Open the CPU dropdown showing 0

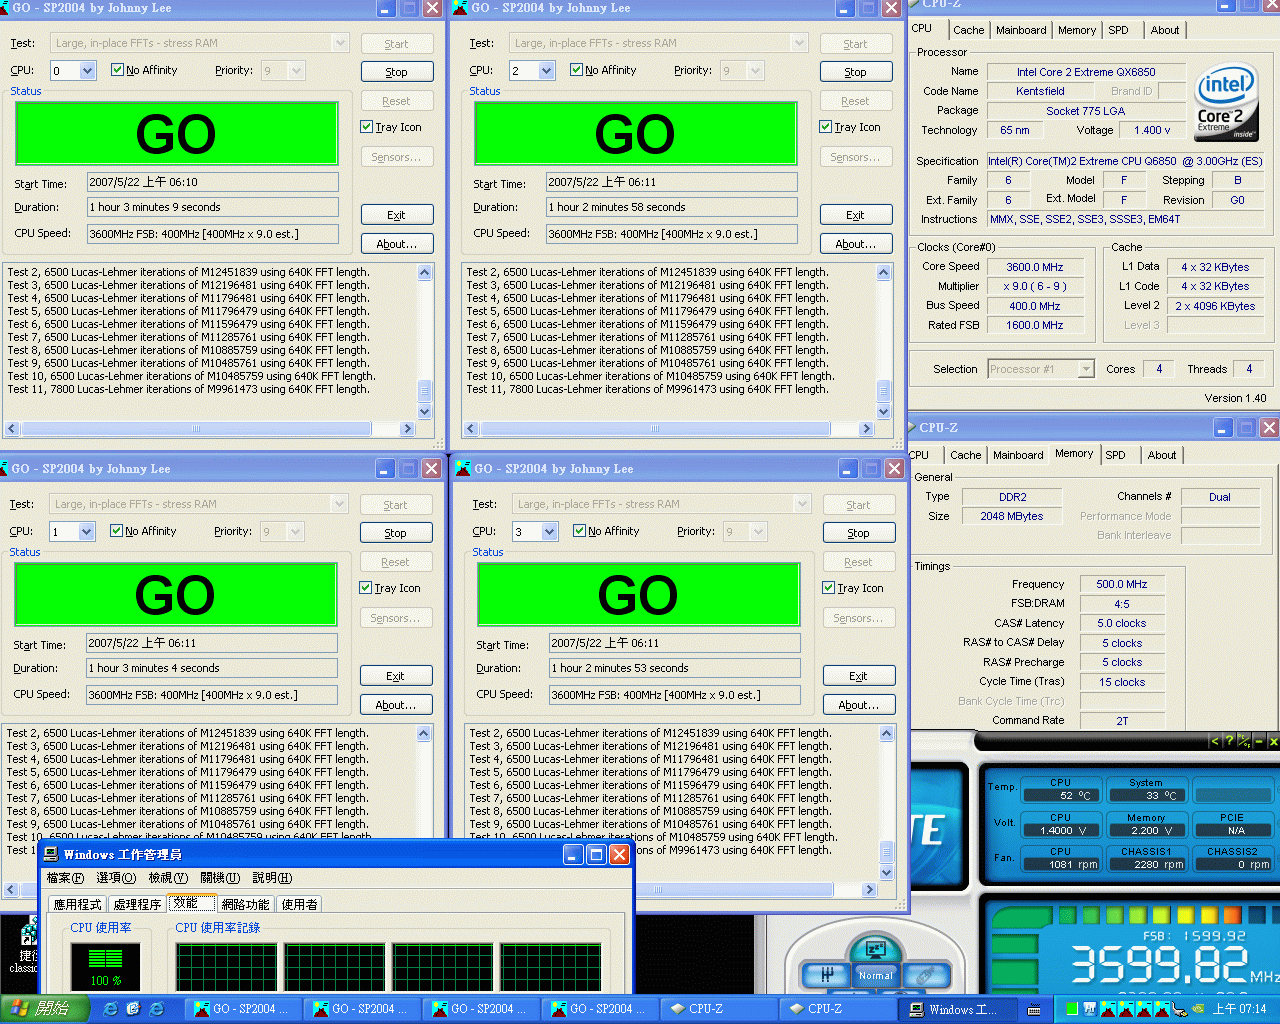(x=87, y=71)
